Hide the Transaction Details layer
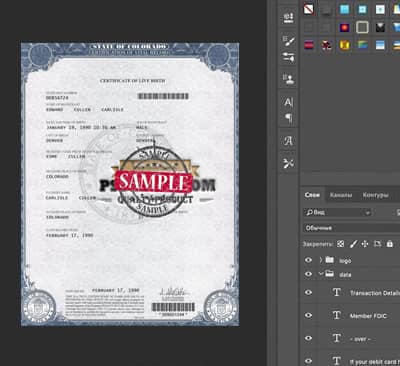This screenshot has height=366, width=400. tap(309, 292)
